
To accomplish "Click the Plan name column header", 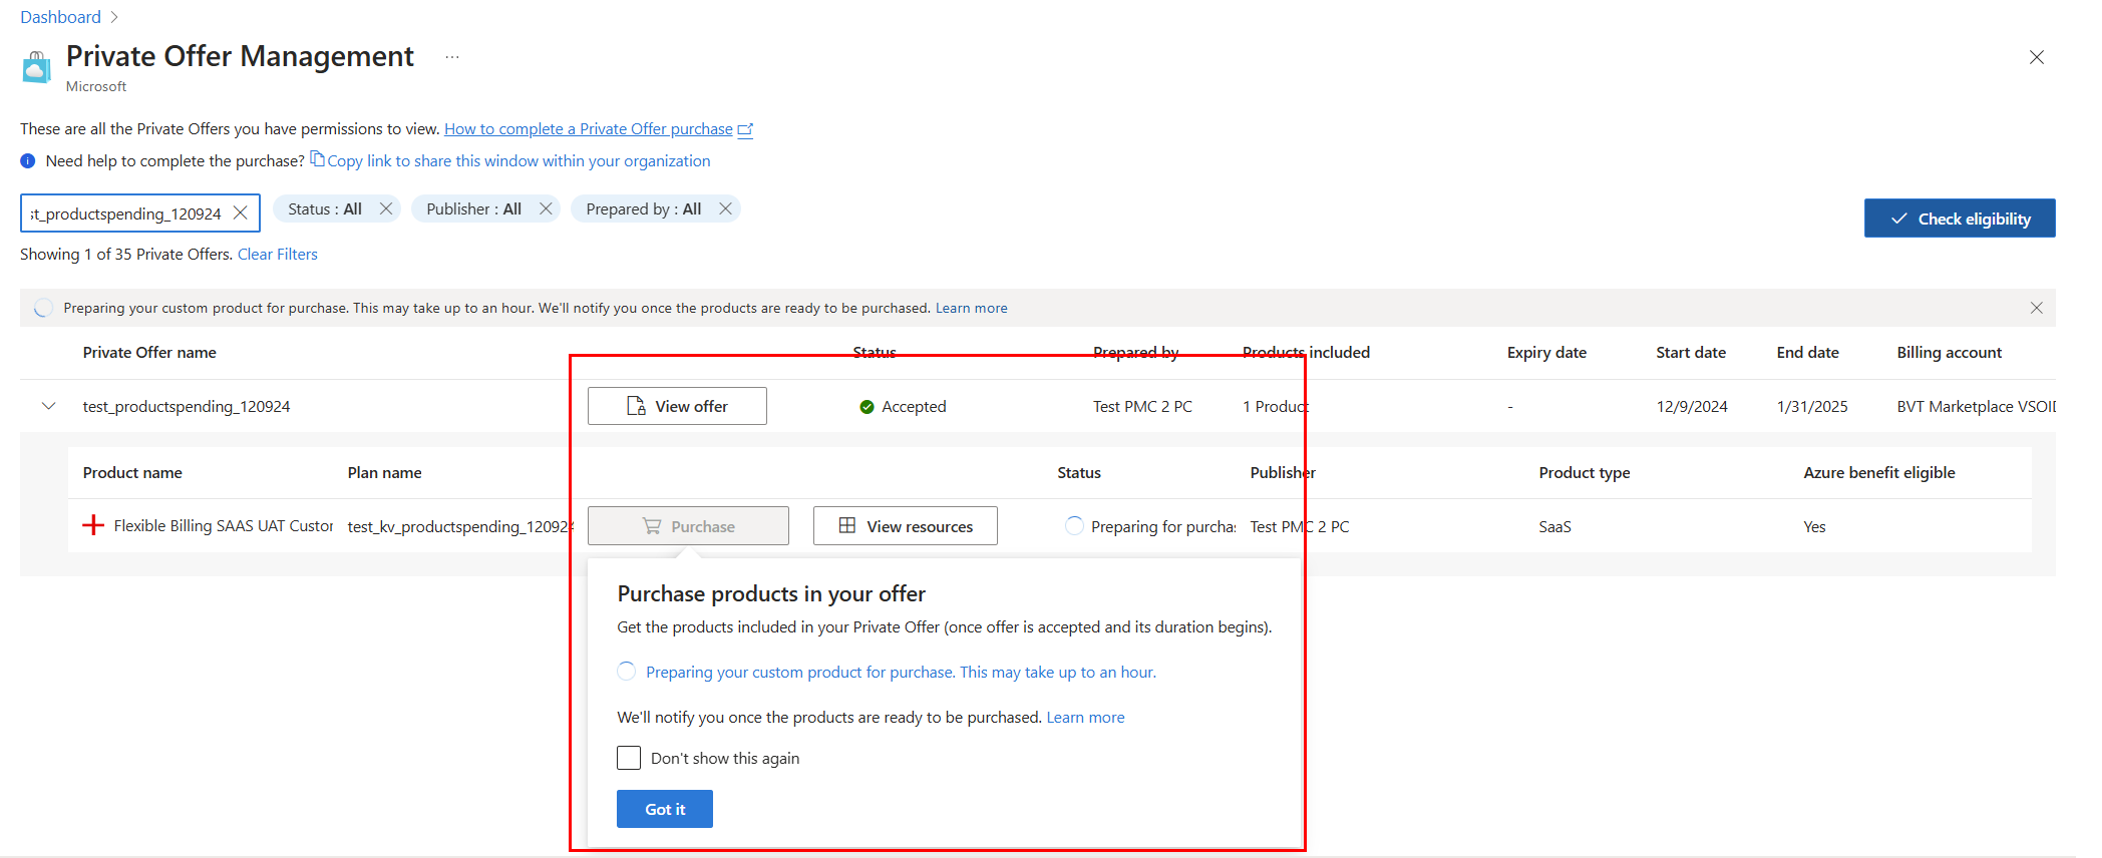I will point(384,472).
